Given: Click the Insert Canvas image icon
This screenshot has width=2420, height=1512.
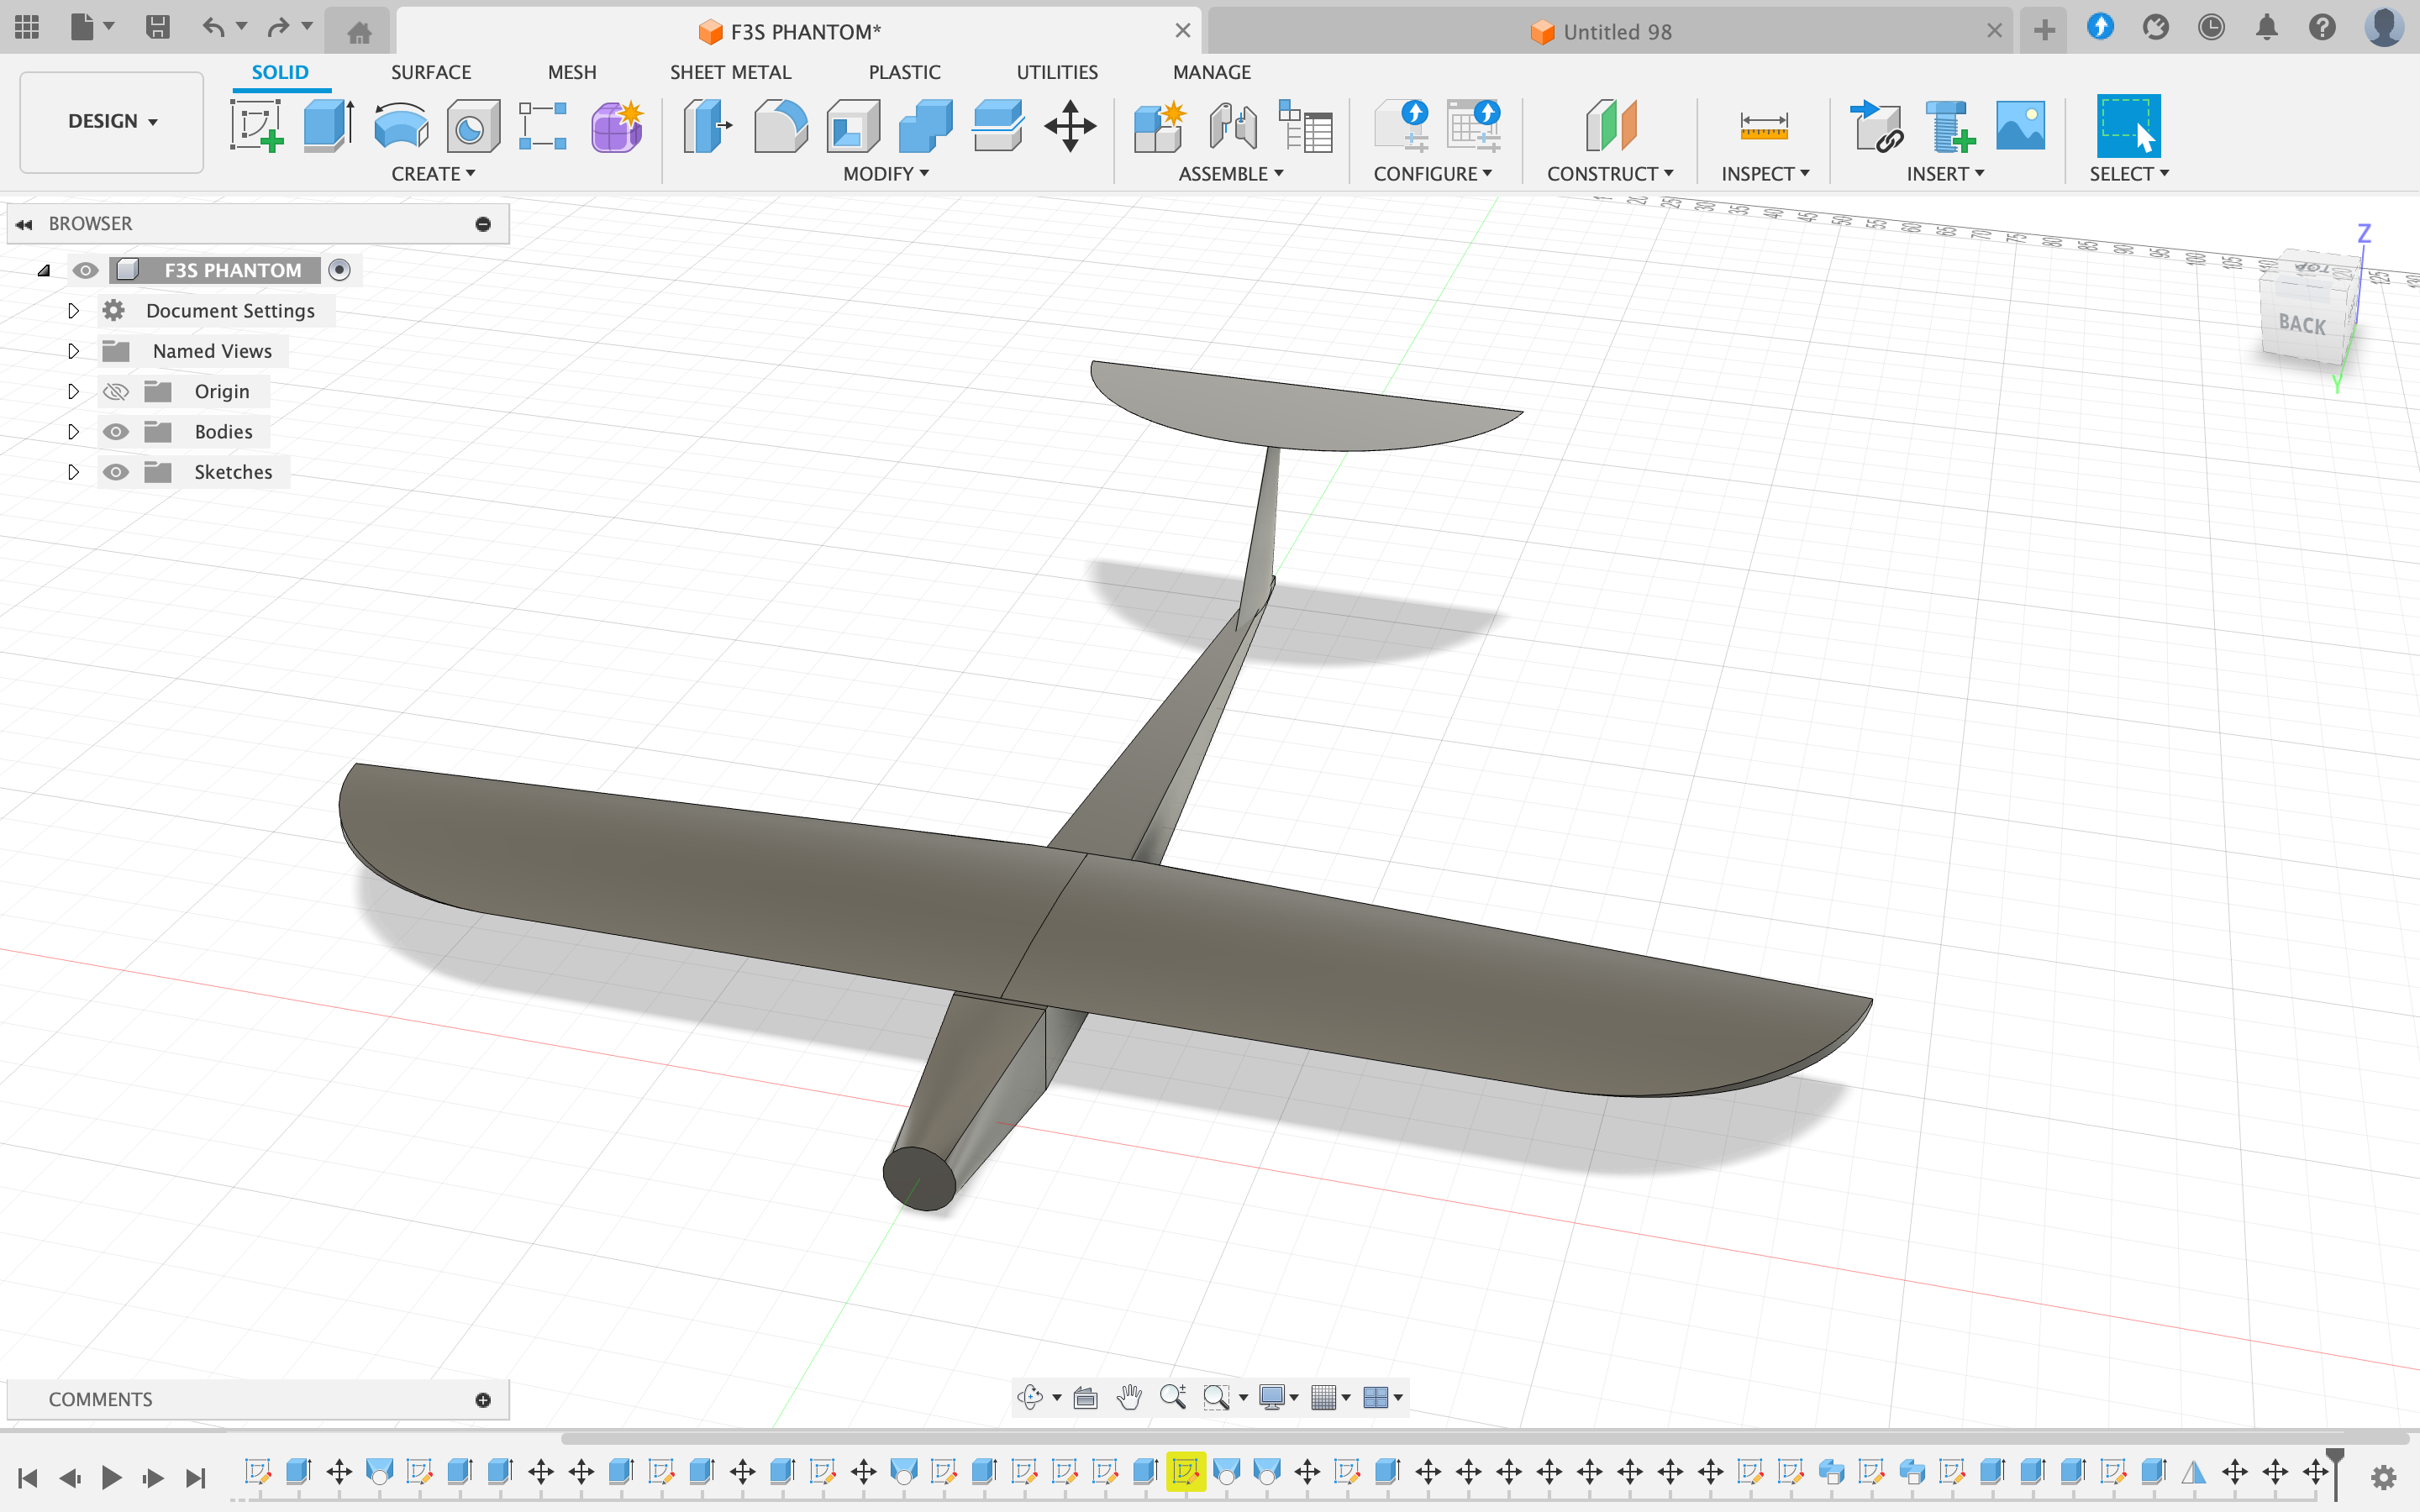Looking at the screenshot, I should click(x=2020, y=126).
